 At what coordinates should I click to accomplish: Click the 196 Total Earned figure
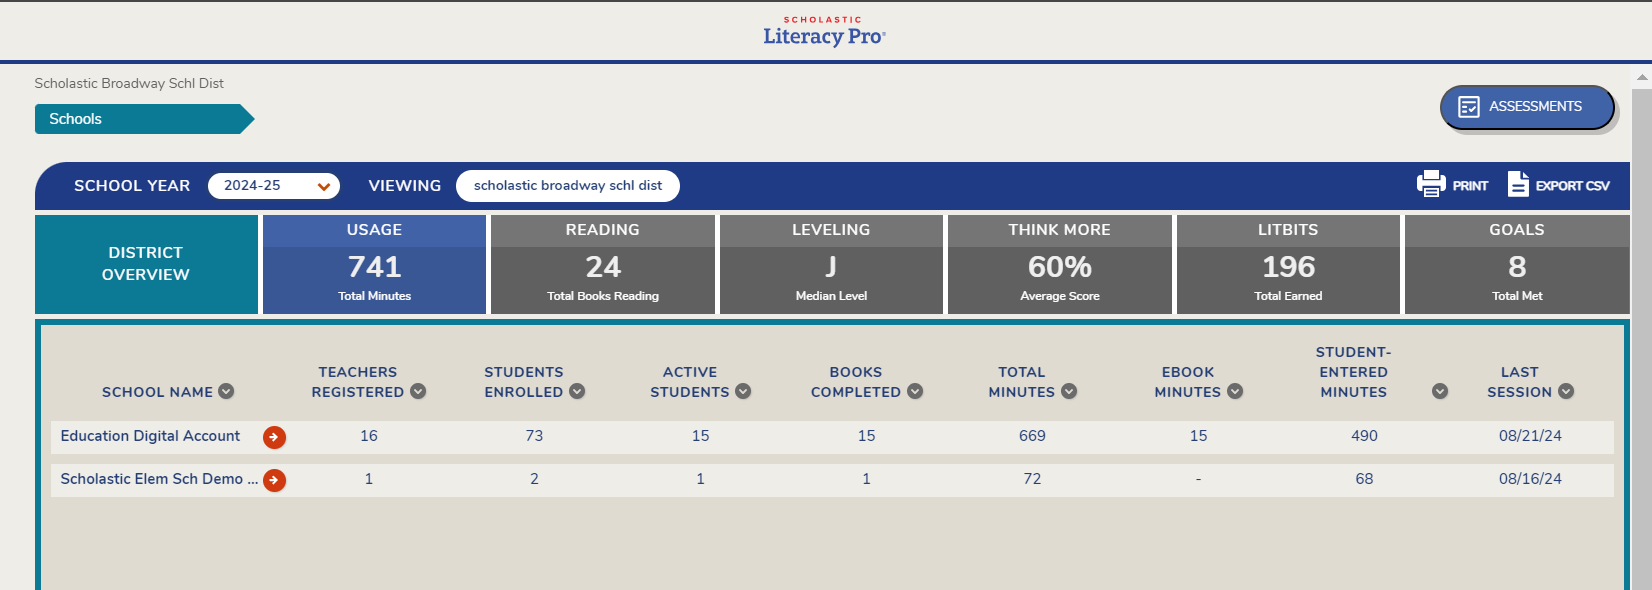coord(1288,267)
